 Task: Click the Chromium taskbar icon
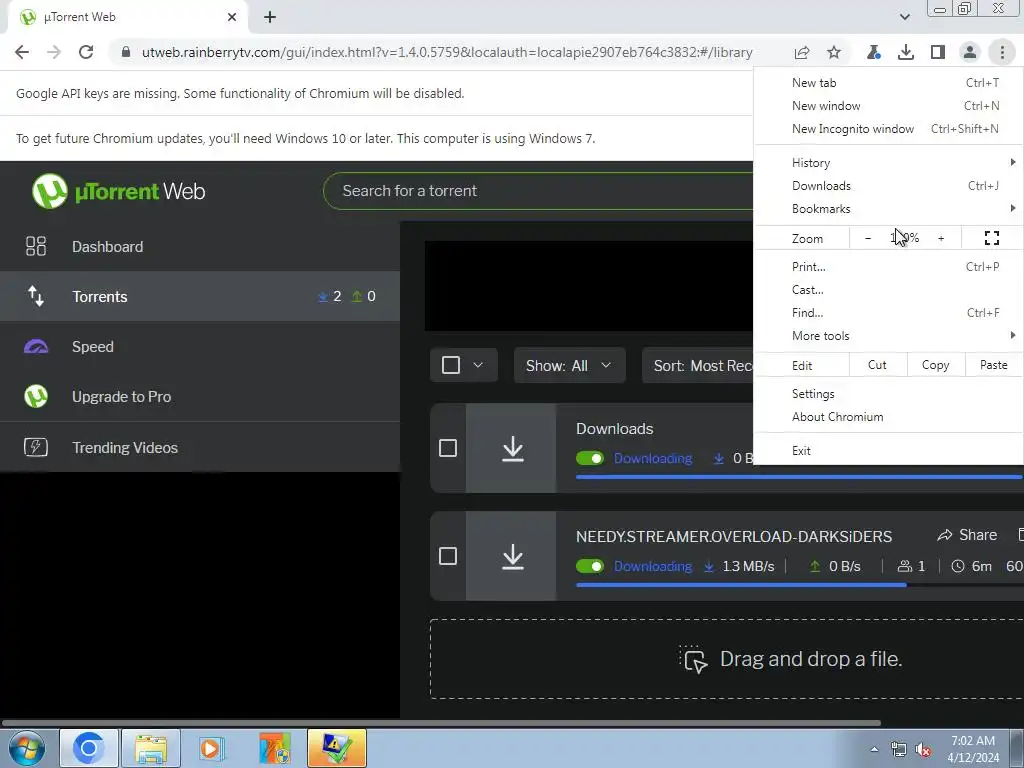pos(89,748)
